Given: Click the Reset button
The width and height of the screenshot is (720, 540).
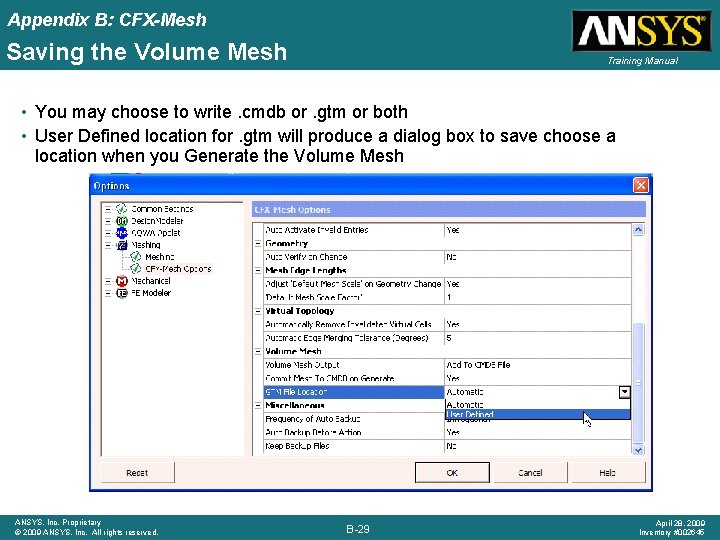Looking at the screenshot, I should [x=137, y=472].
